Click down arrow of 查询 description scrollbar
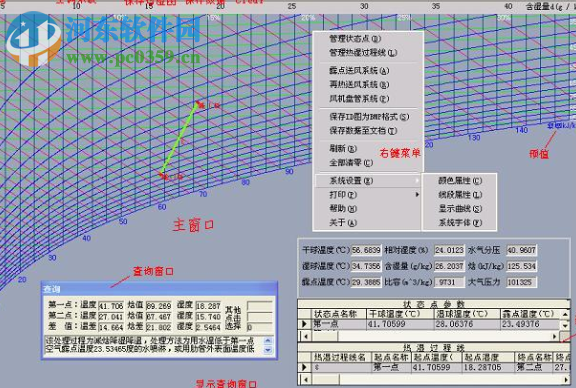The width and height of the screenshot is (576, 388). [x=268, y=350]
